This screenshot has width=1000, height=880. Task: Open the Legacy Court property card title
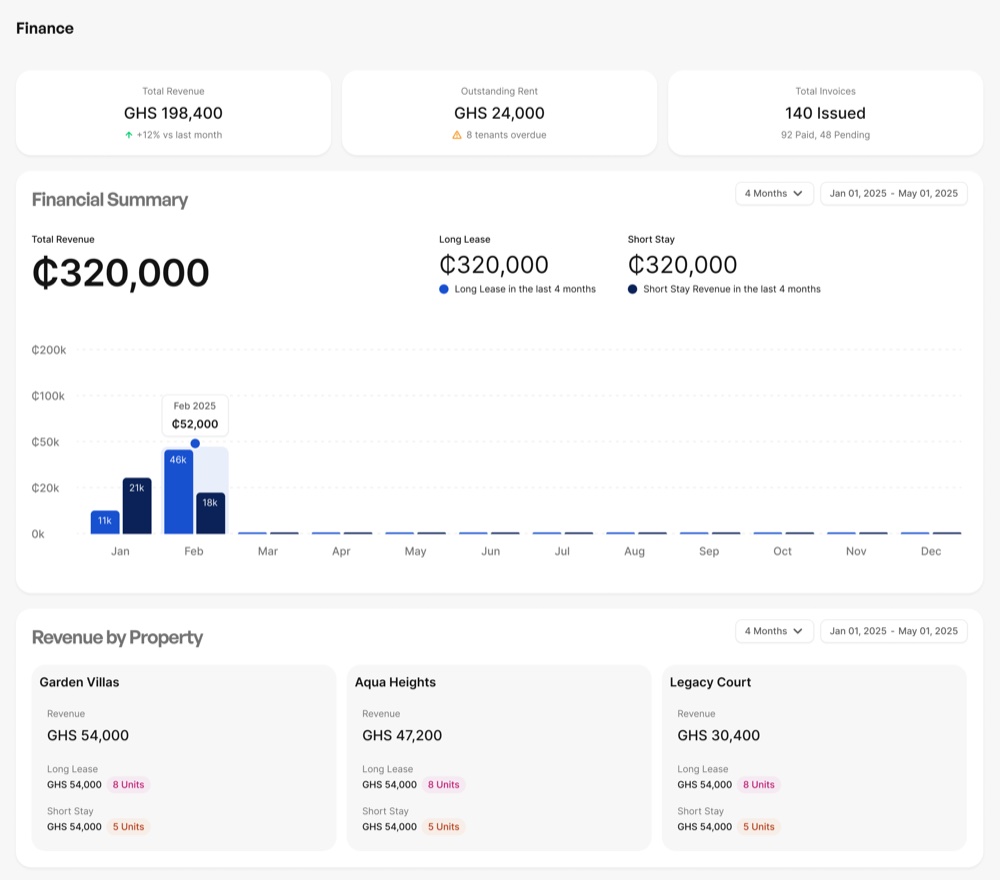710,682
